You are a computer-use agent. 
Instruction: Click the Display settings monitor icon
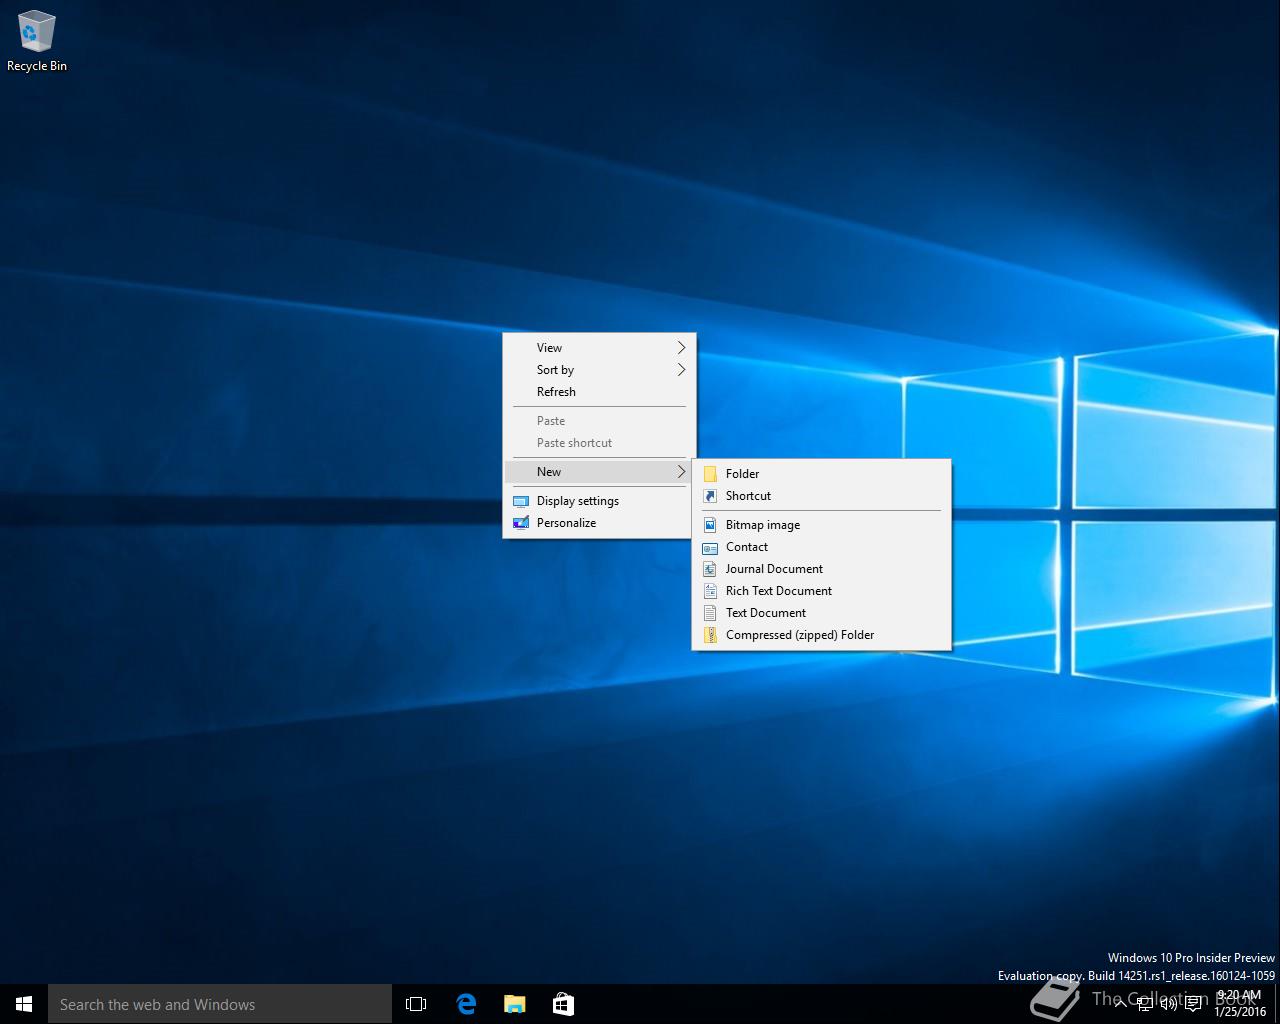click(520, 501)
